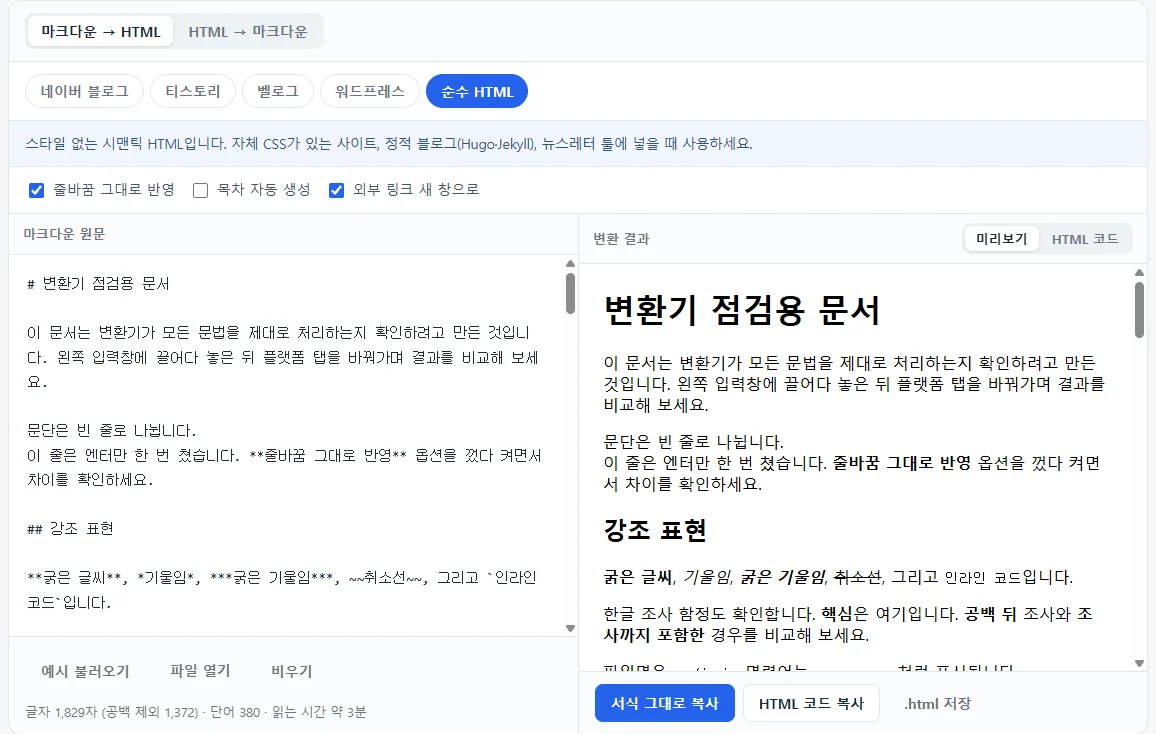Click the character count status text

tap(195, 712)
